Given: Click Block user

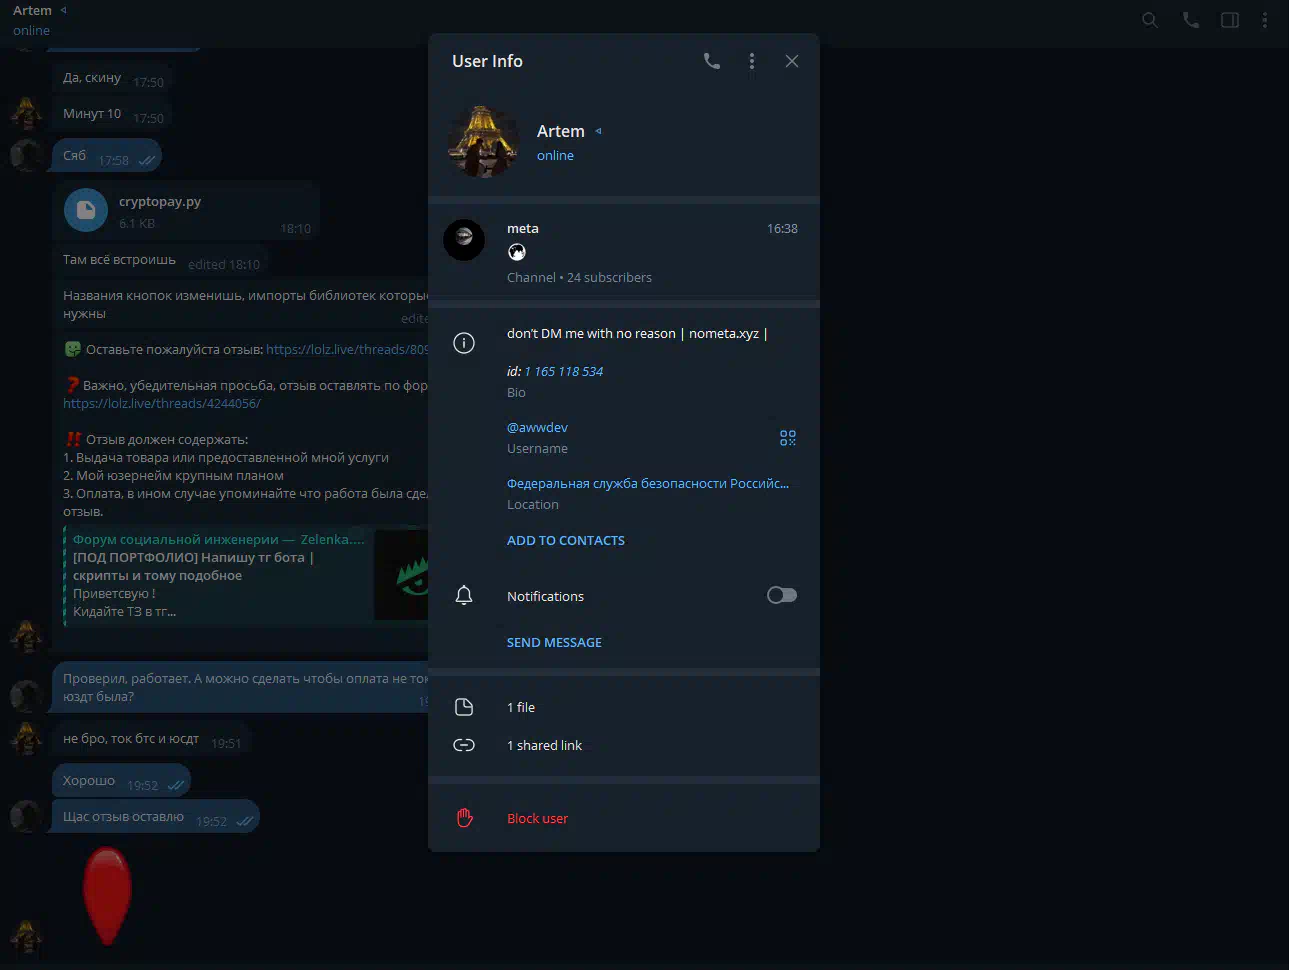Looking at the screenshot, I should tap(537, 818).
